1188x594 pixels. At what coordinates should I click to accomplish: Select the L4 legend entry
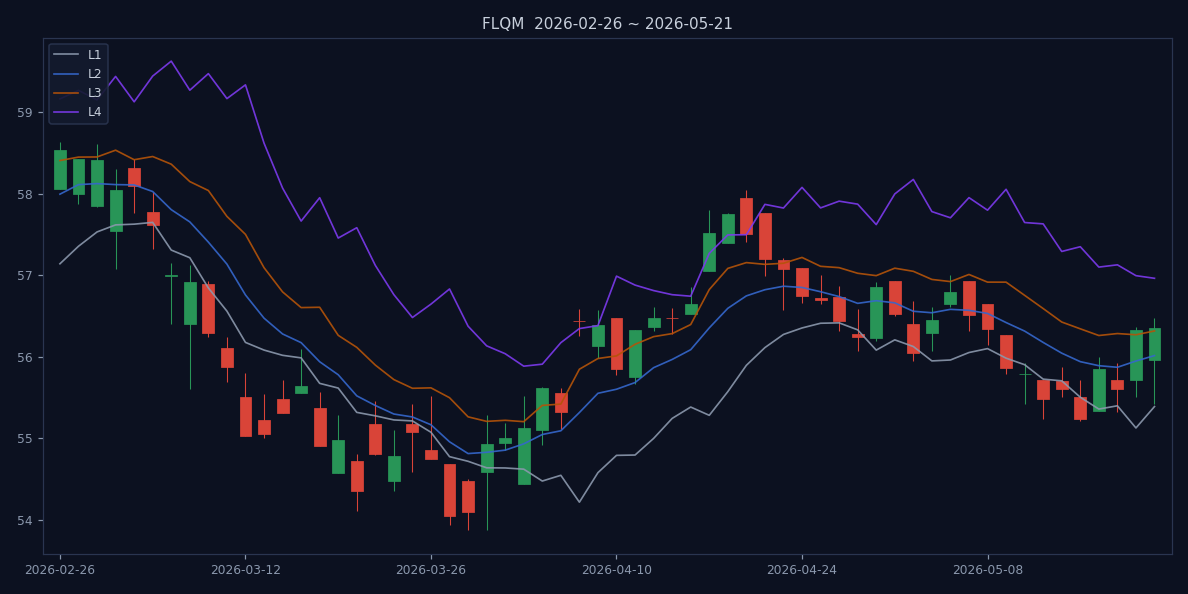[x=79, y=111]
